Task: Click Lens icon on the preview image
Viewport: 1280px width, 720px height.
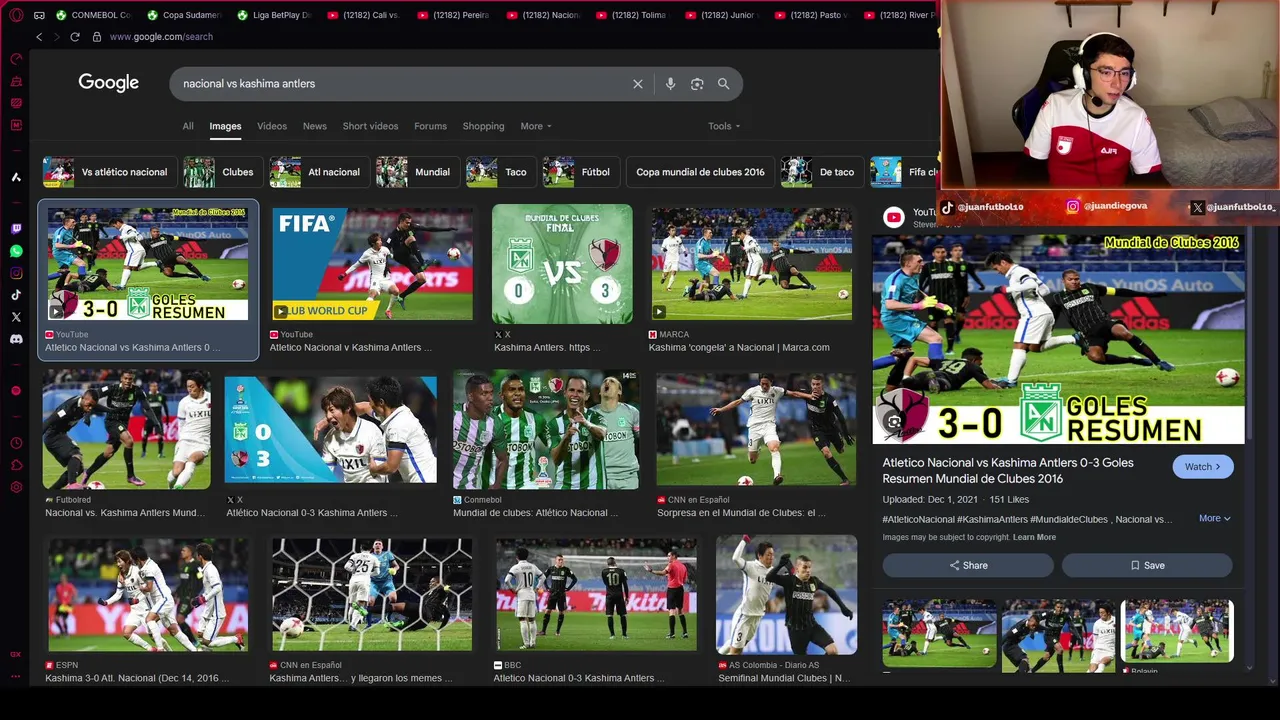Action: 894,422
